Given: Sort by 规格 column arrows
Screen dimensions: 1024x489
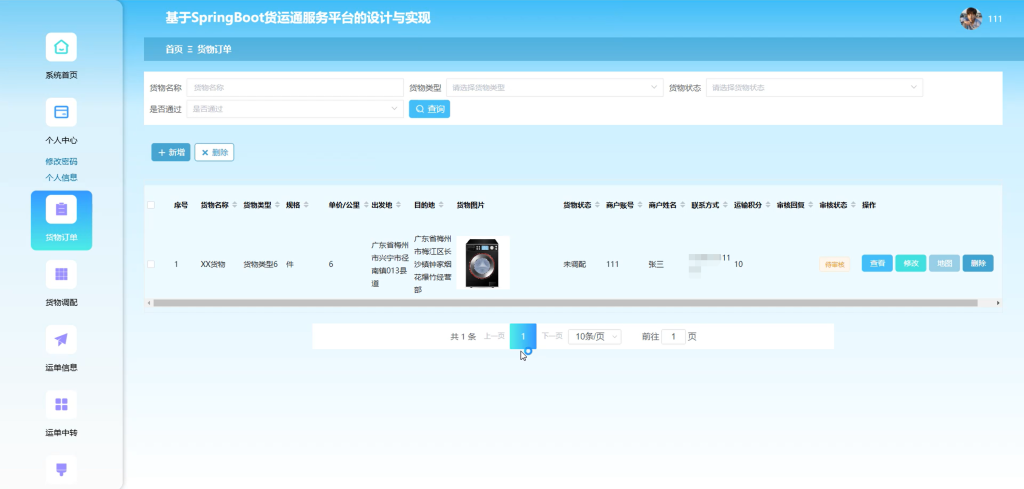Looking at the screenshot, I should click(x=306, y=205).
